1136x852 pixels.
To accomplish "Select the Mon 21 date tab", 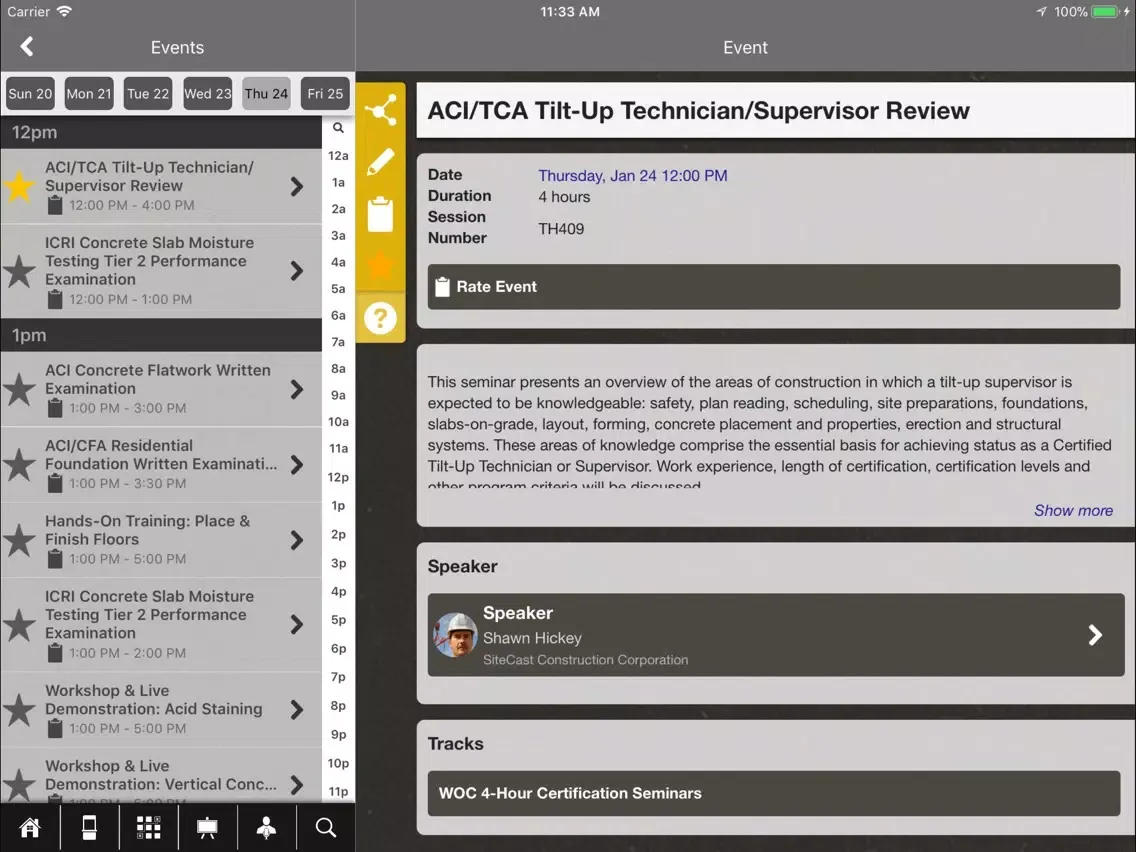I will 89,93.
